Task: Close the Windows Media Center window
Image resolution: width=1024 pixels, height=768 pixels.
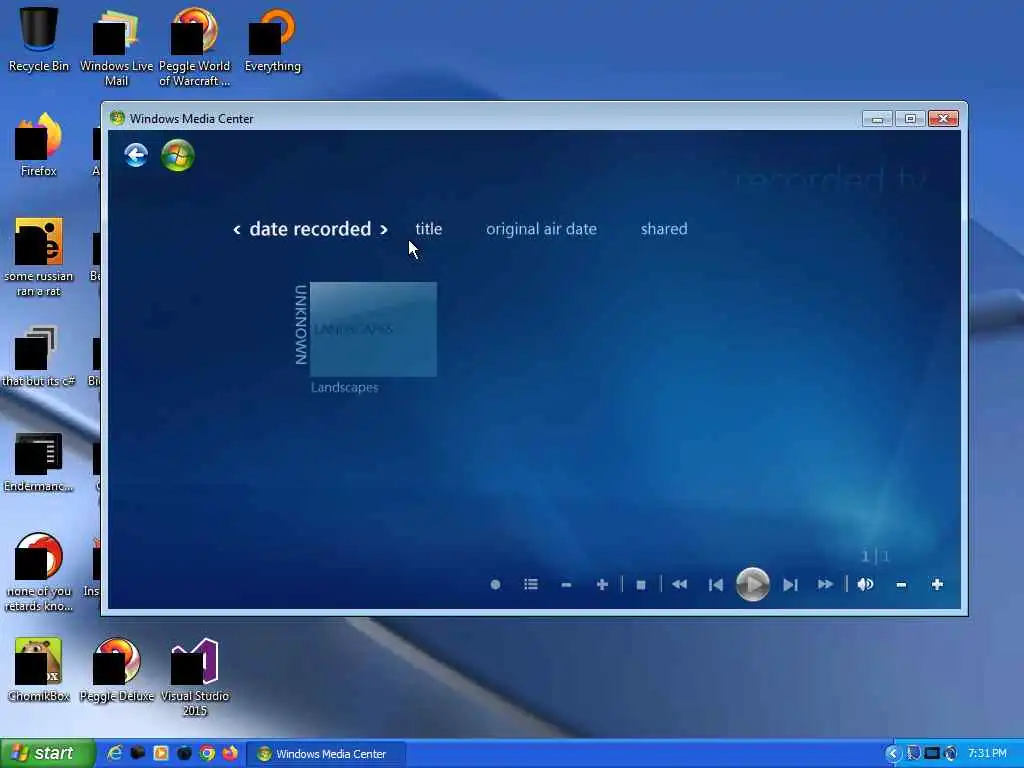Action: [x=943, y=119]
